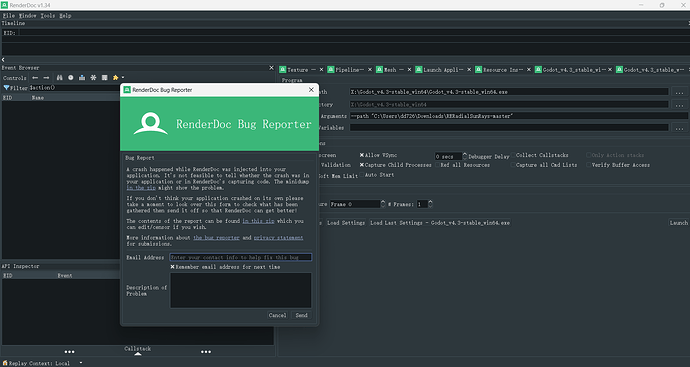Open the star bookmark dropdown arrow
The height and width of the screenshot is (367, 690).
pos(123,78)
